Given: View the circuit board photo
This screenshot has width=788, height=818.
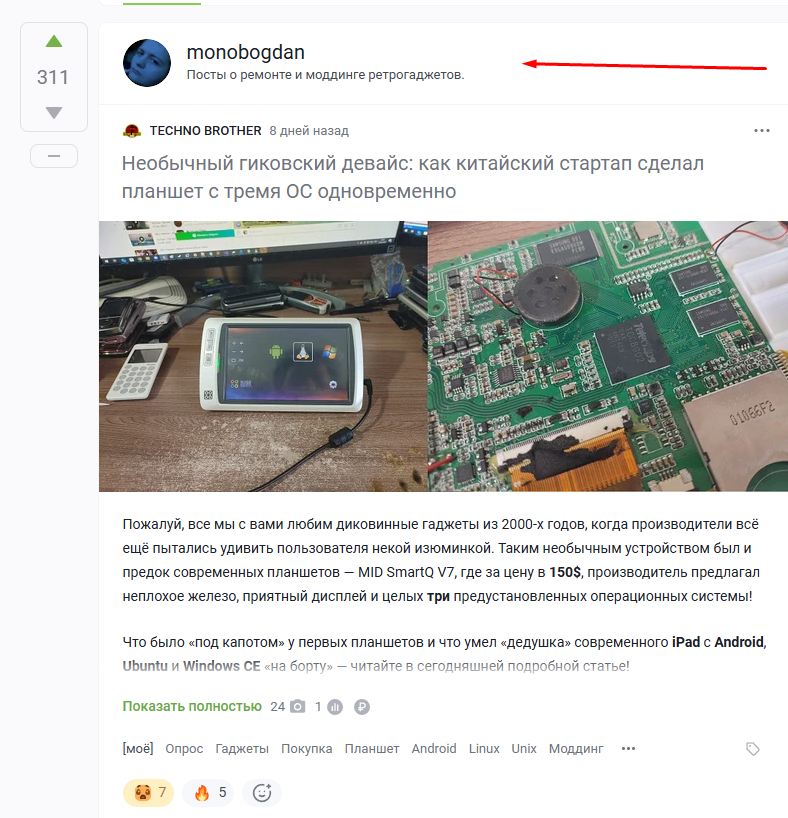Looking at the screenshot, I should click(608, 356).
